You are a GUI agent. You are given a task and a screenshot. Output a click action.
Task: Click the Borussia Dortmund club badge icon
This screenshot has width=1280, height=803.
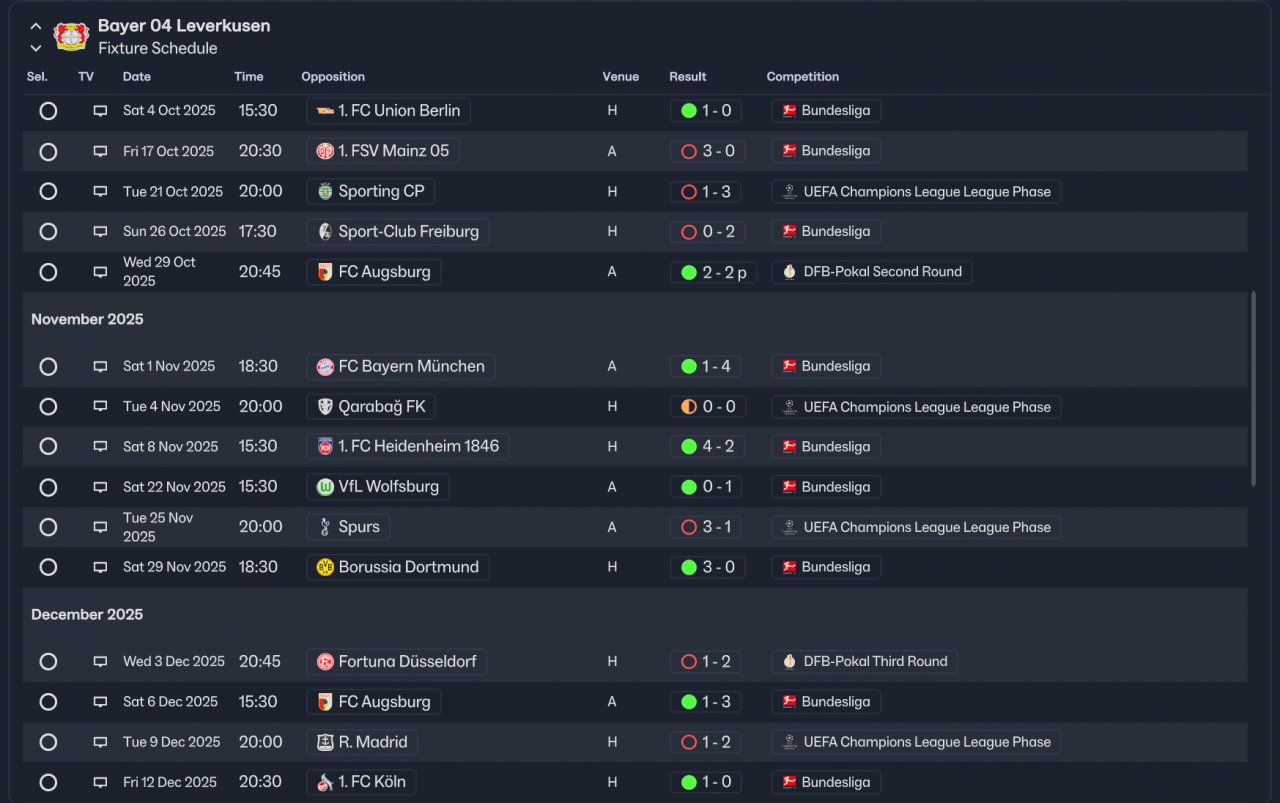point(325,567)
